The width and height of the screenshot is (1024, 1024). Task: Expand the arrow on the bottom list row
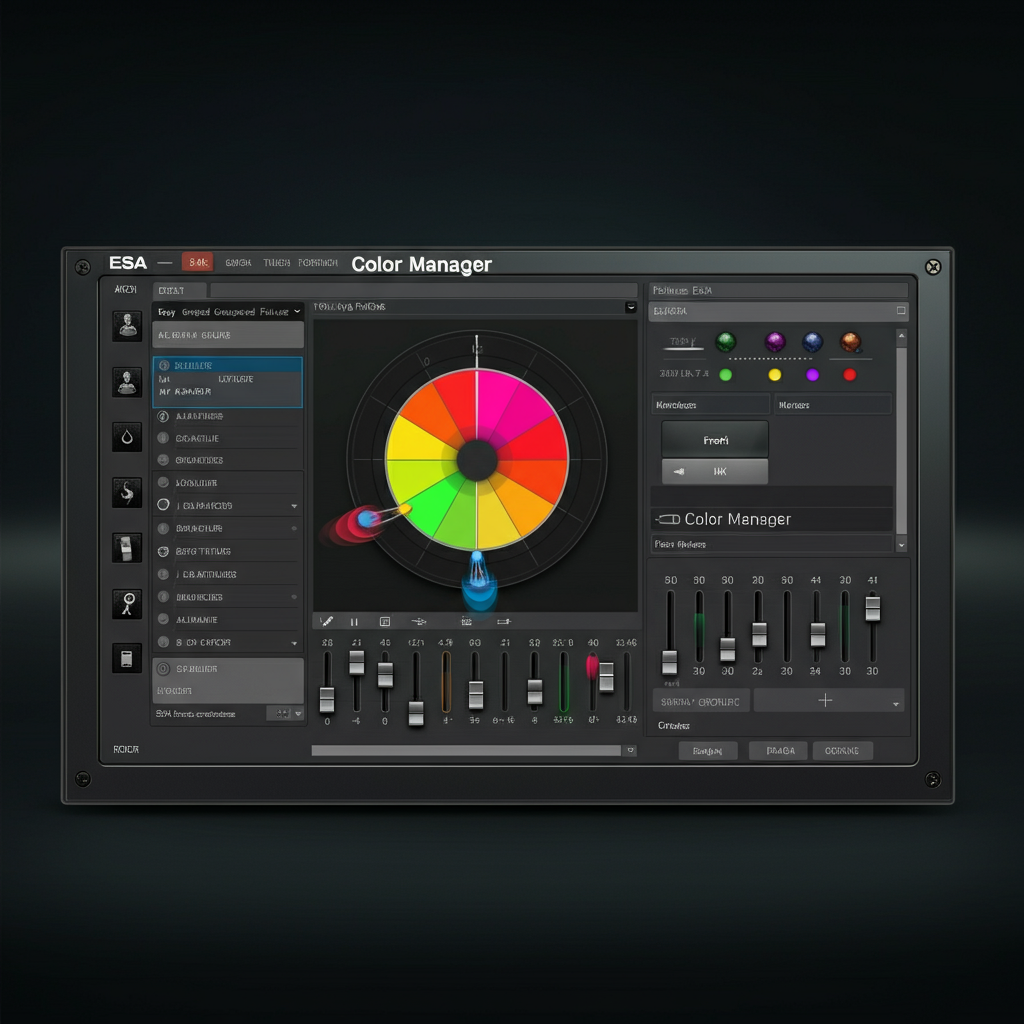click(x=295, y=643)
